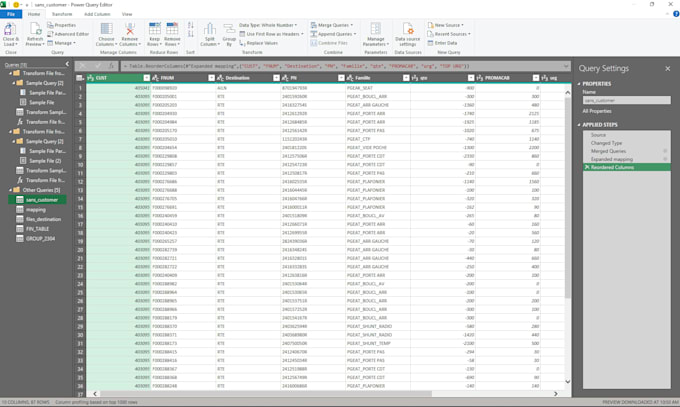Click the Remove Rows icon

click(172, 29)
